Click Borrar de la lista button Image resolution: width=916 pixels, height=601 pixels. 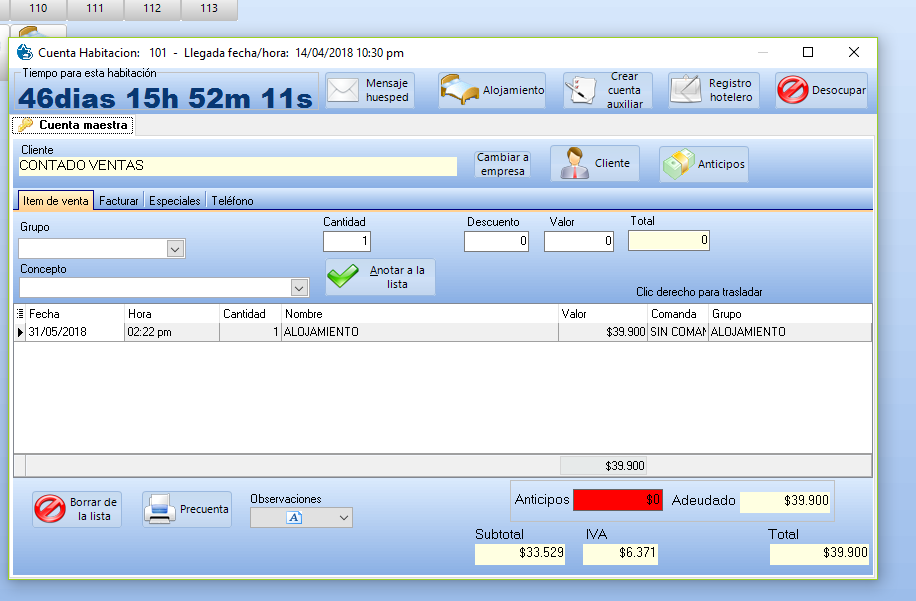coord(77,509)
